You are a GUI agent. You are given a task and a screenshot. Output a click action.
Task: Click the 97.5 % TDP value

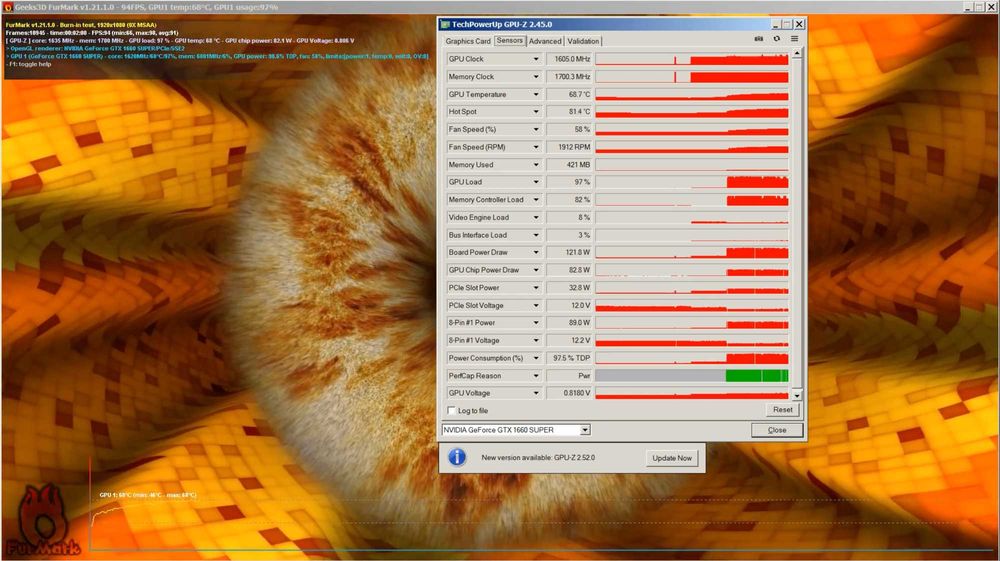[569, 358]
